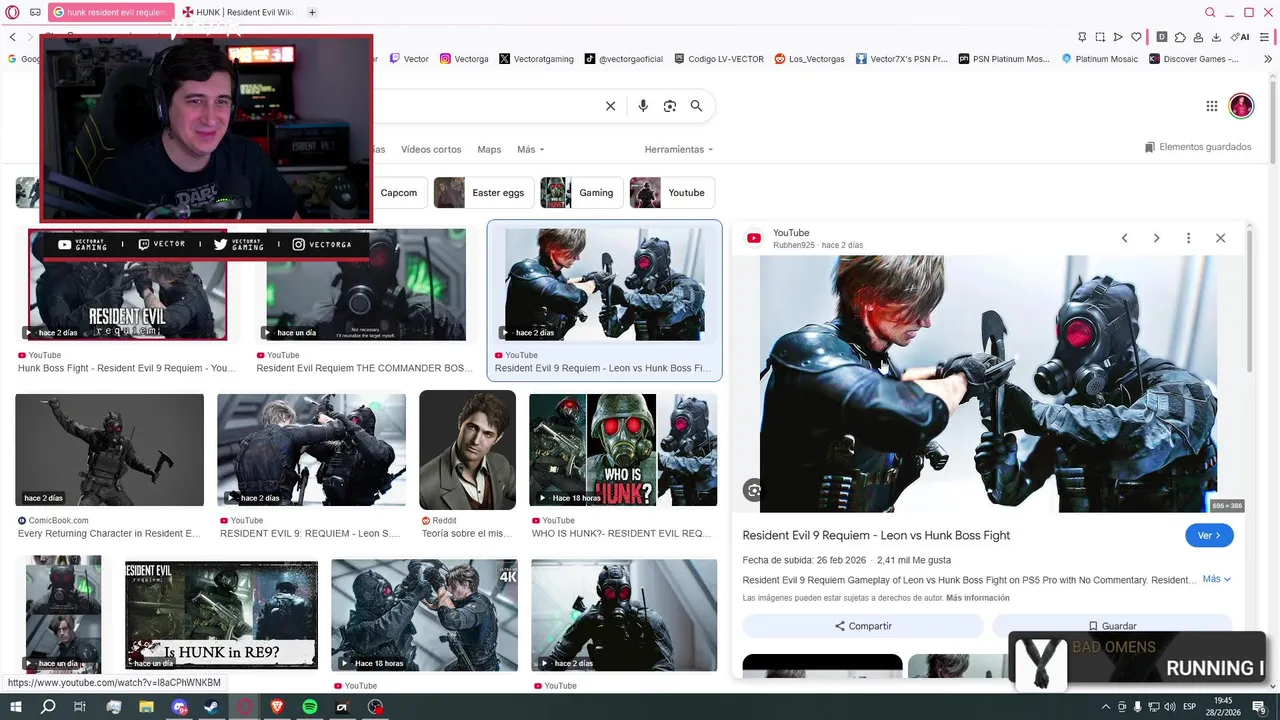Open the Opera main menu icon

coord(13,12)
